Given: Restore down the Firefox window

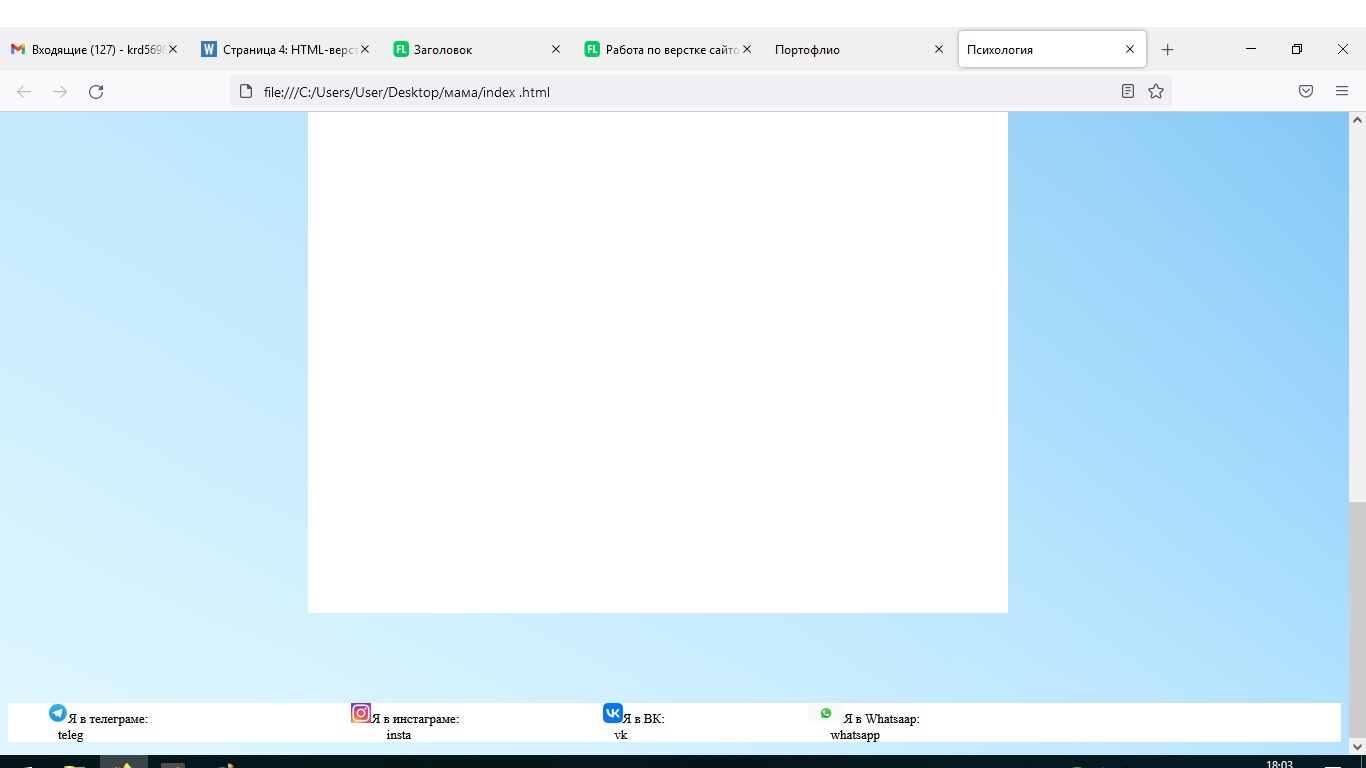Looking at the screenshot, I should tap(1297, 49).
